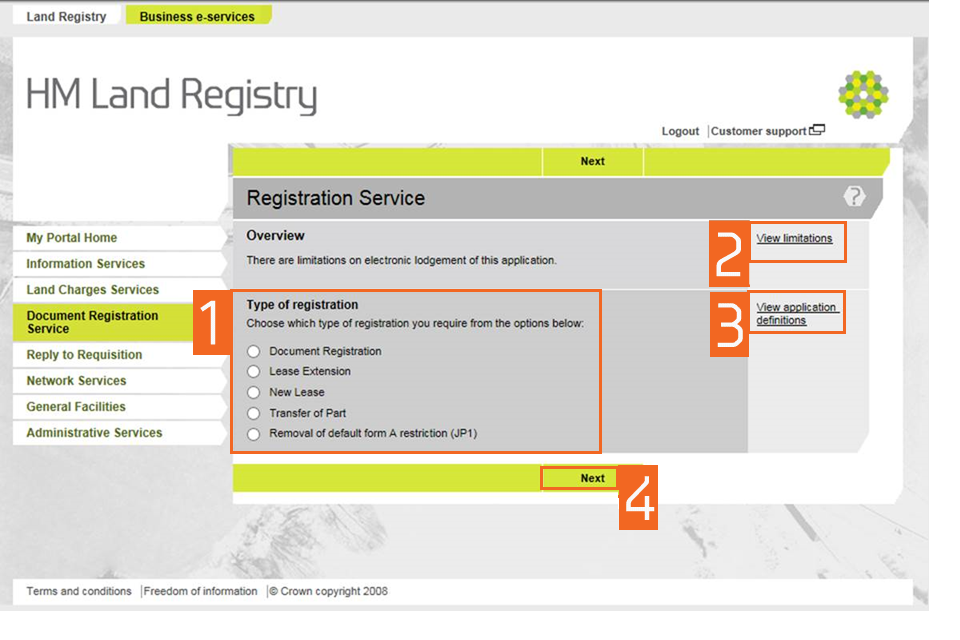Select the New Lease radio button
Screen dimensions: 960x640
pos(254,393)
